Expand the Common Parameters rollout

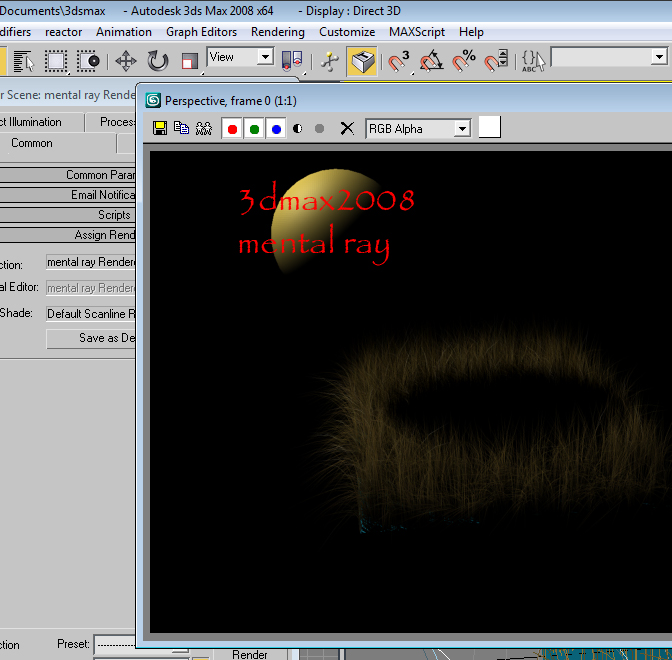[68, 175]
